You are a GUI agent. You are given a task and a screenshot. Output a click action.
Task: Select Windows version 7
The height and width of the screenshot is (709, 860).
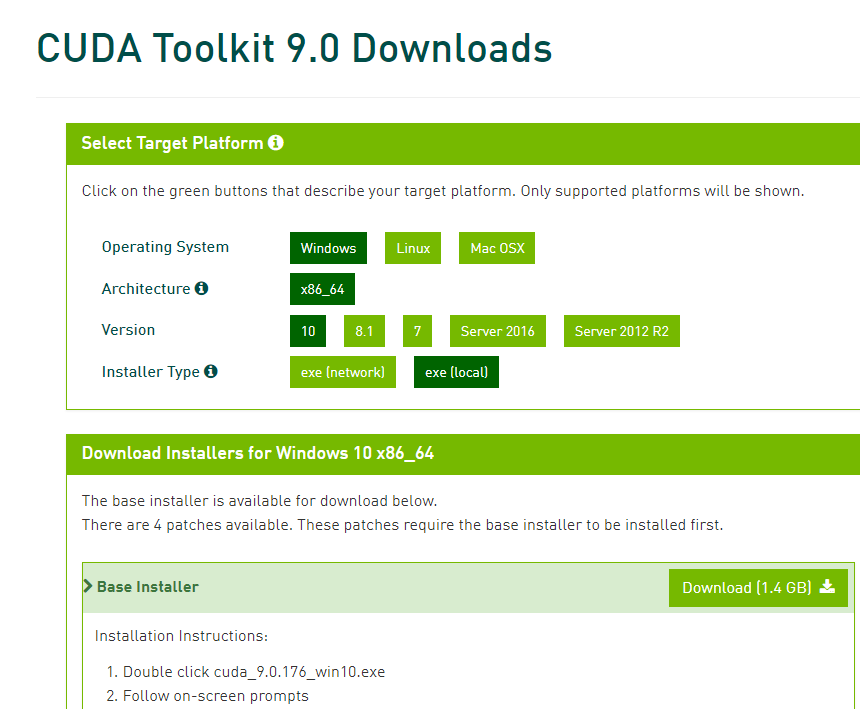point(417,331)
